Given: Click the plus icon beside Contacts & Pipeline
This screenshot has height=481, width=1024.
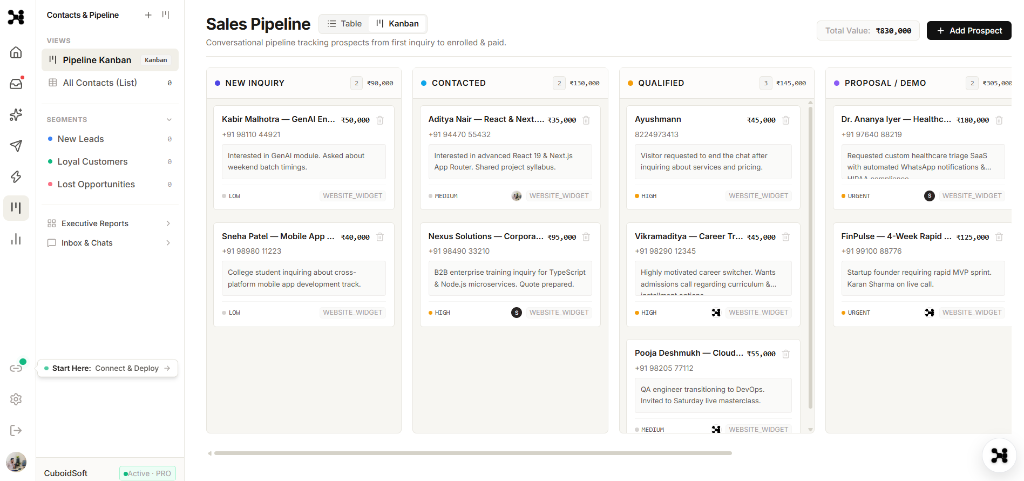Looking at the screenshot, I should coord(148,14).
